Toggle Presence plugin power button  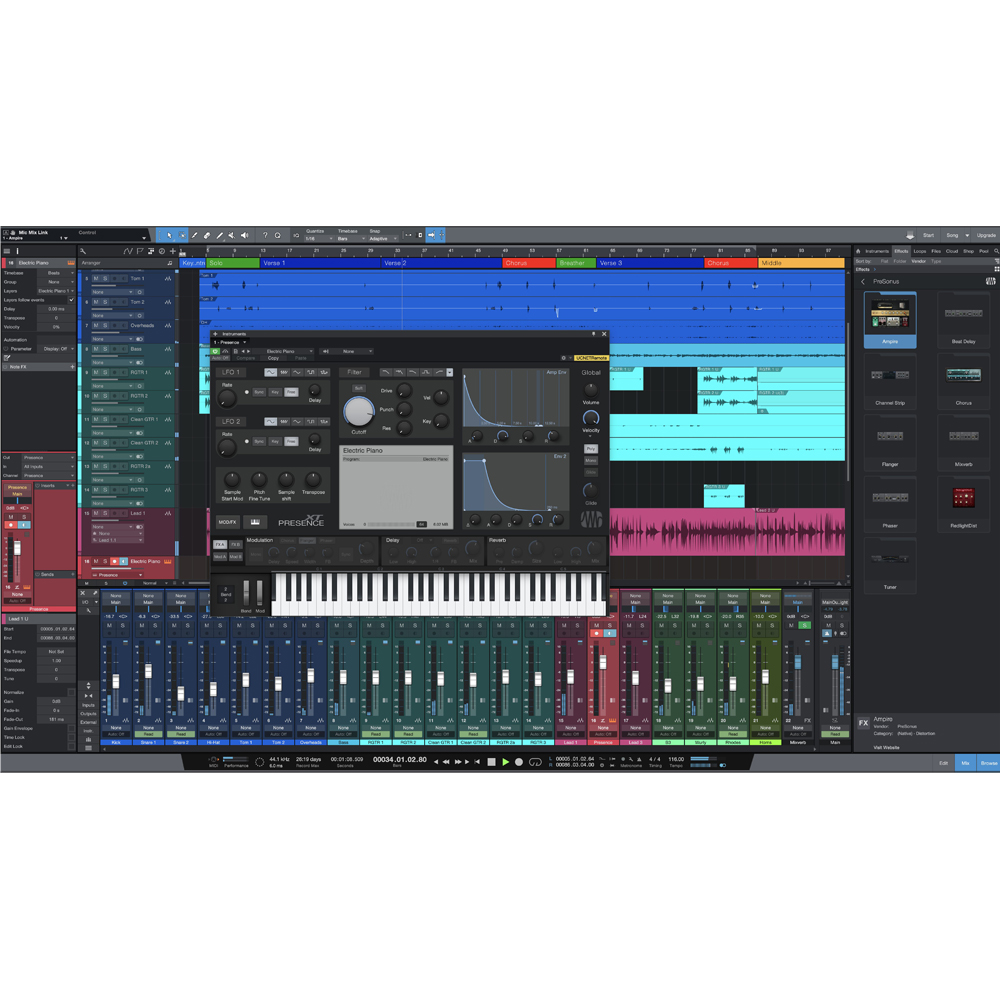coord(216,351)
